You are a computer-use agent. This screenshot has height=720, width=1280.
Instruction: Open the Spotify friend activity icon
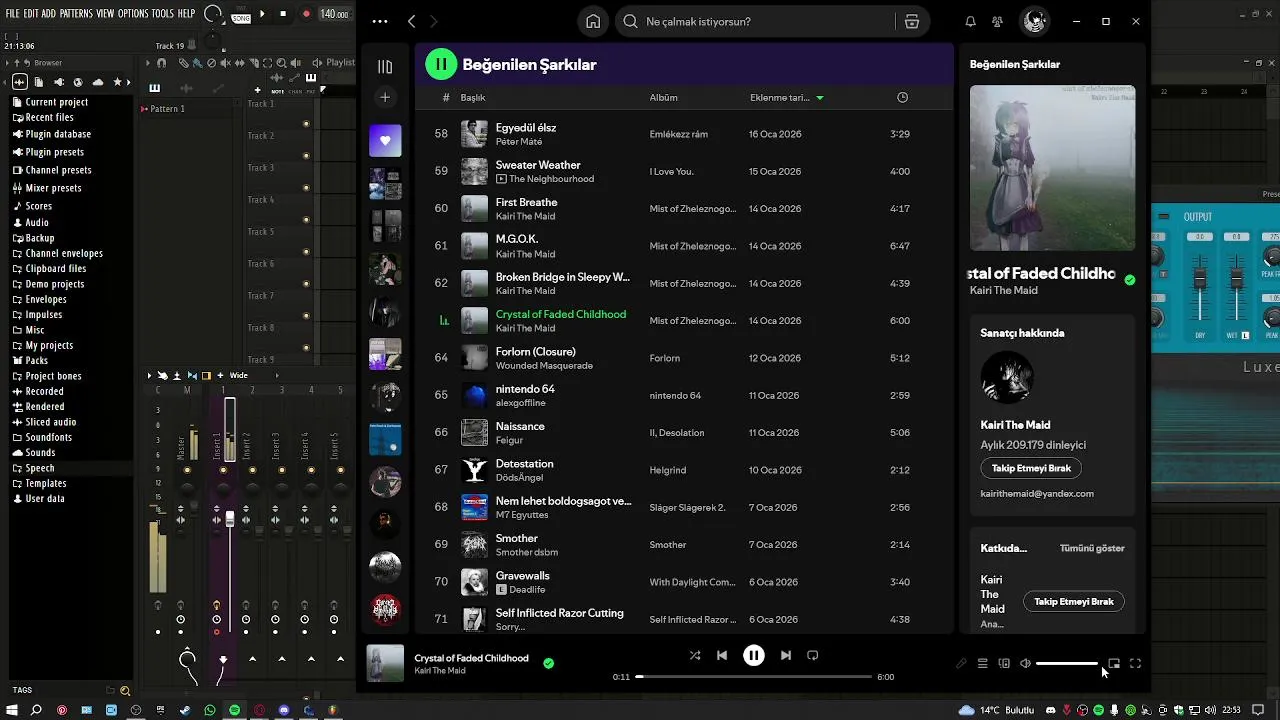tap(997, 21)
